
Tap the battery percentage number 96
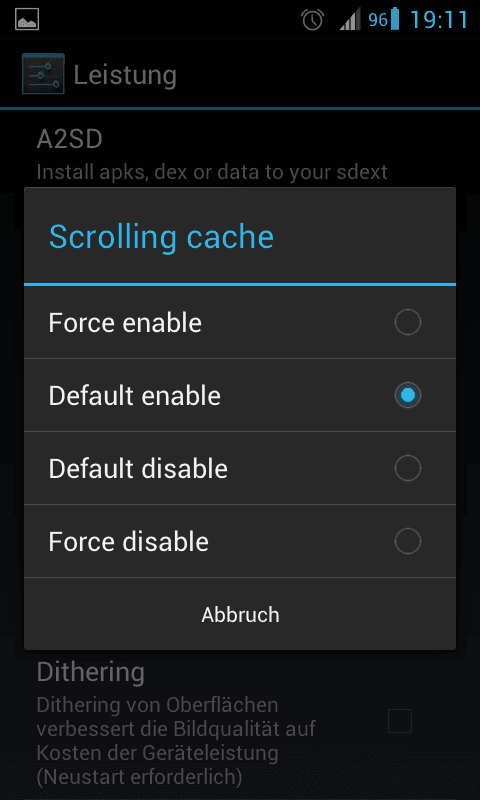click(378, 20)
